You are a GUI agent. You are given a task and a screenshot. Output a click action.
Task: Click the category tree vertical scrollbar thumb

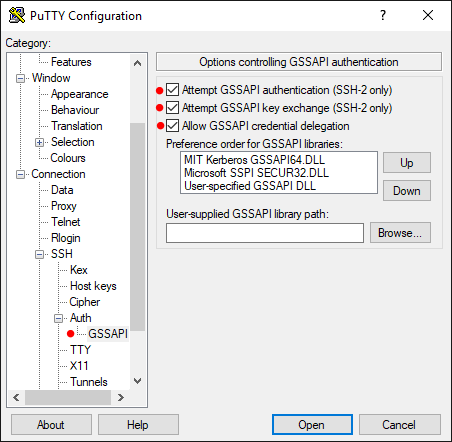click(137, 227)
